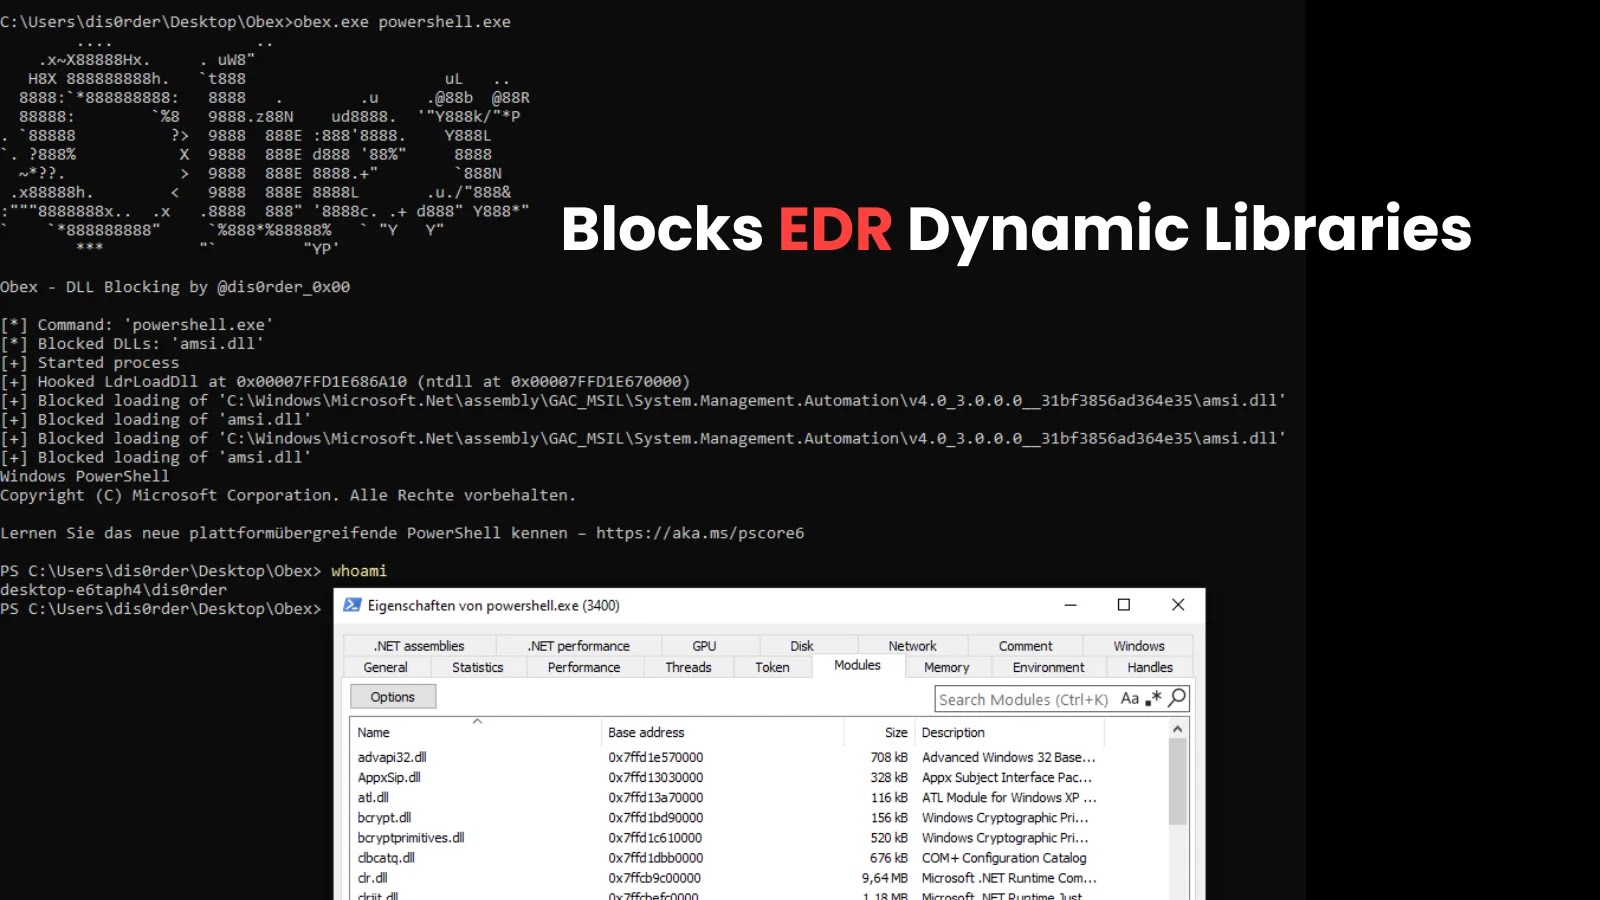Select the GPU tab
The height and width of the screenshot is (900, 1600).
coord(704,645)
